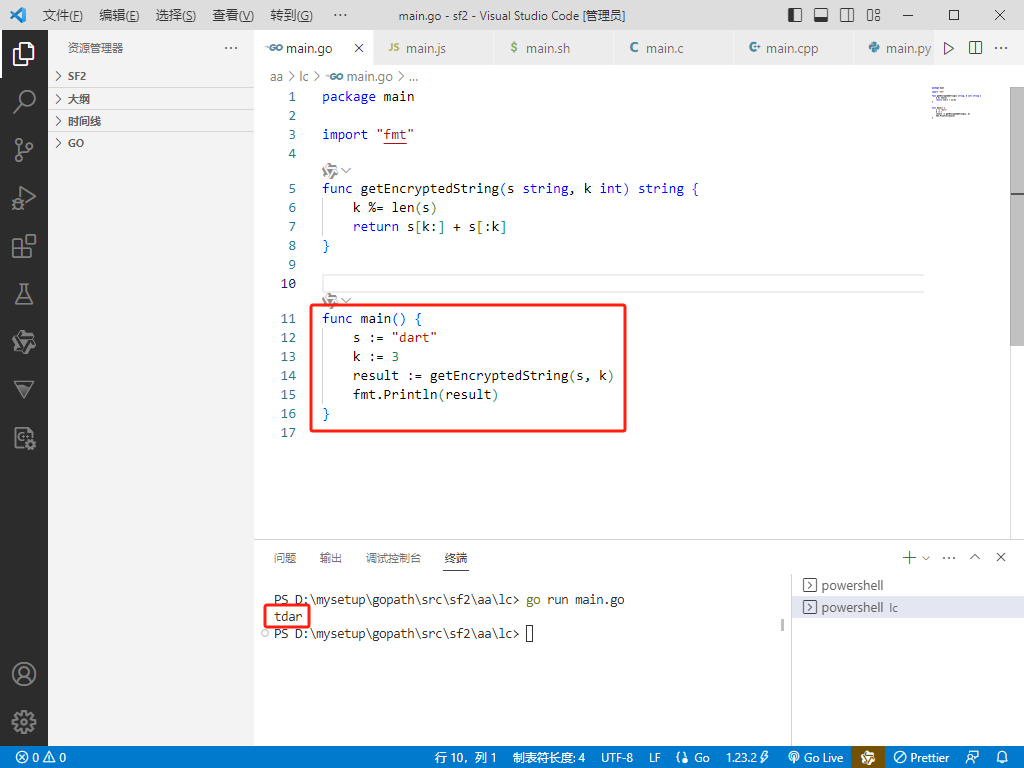Switch to the 问题 problems panel tab
This screenshot has width=1024, height=768.
tap(285, 558)
